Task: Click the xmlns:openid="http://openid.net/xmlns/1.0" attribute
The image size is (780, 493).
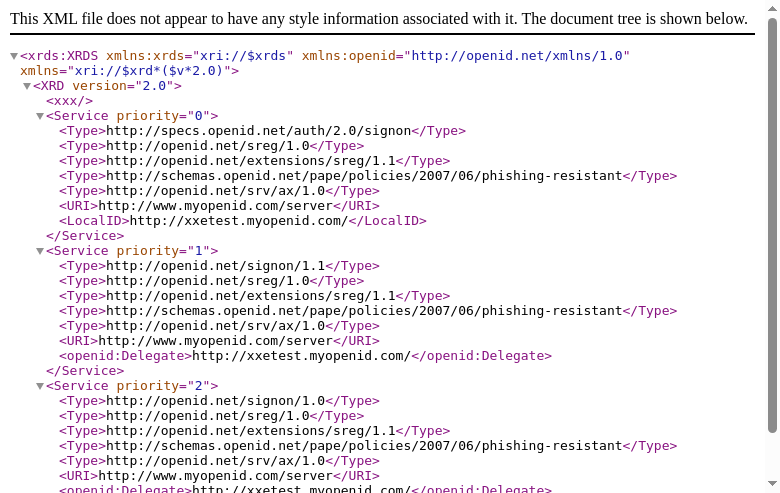Action: (x=466, y=56)
